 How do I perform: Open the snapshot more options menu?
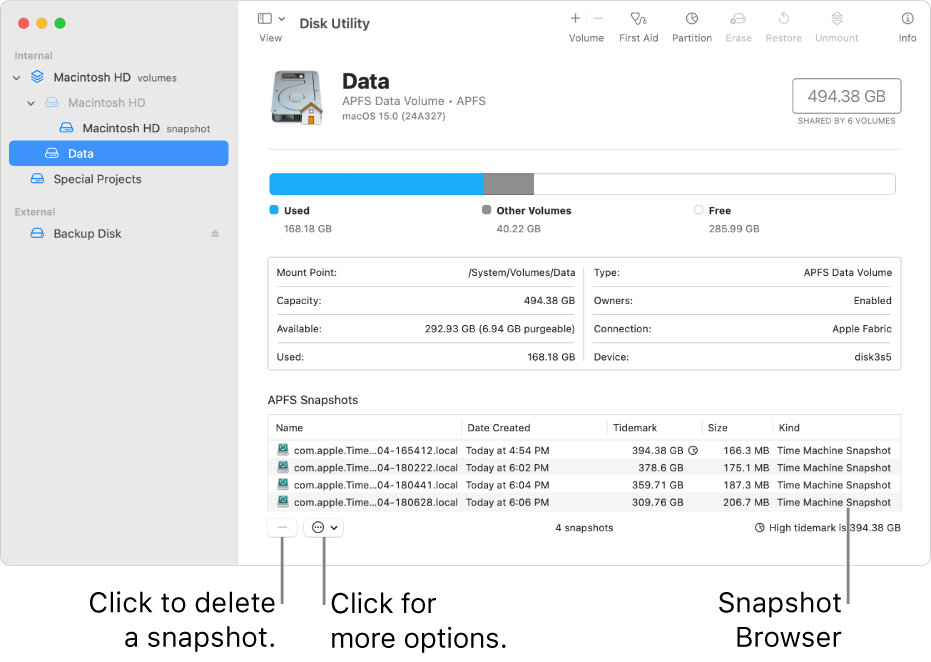324,527
